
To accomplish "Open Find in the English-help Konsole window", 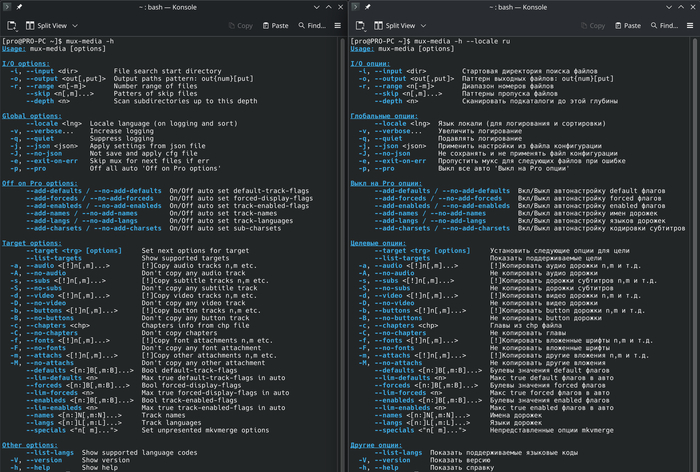I will click(x=312, y=26).
